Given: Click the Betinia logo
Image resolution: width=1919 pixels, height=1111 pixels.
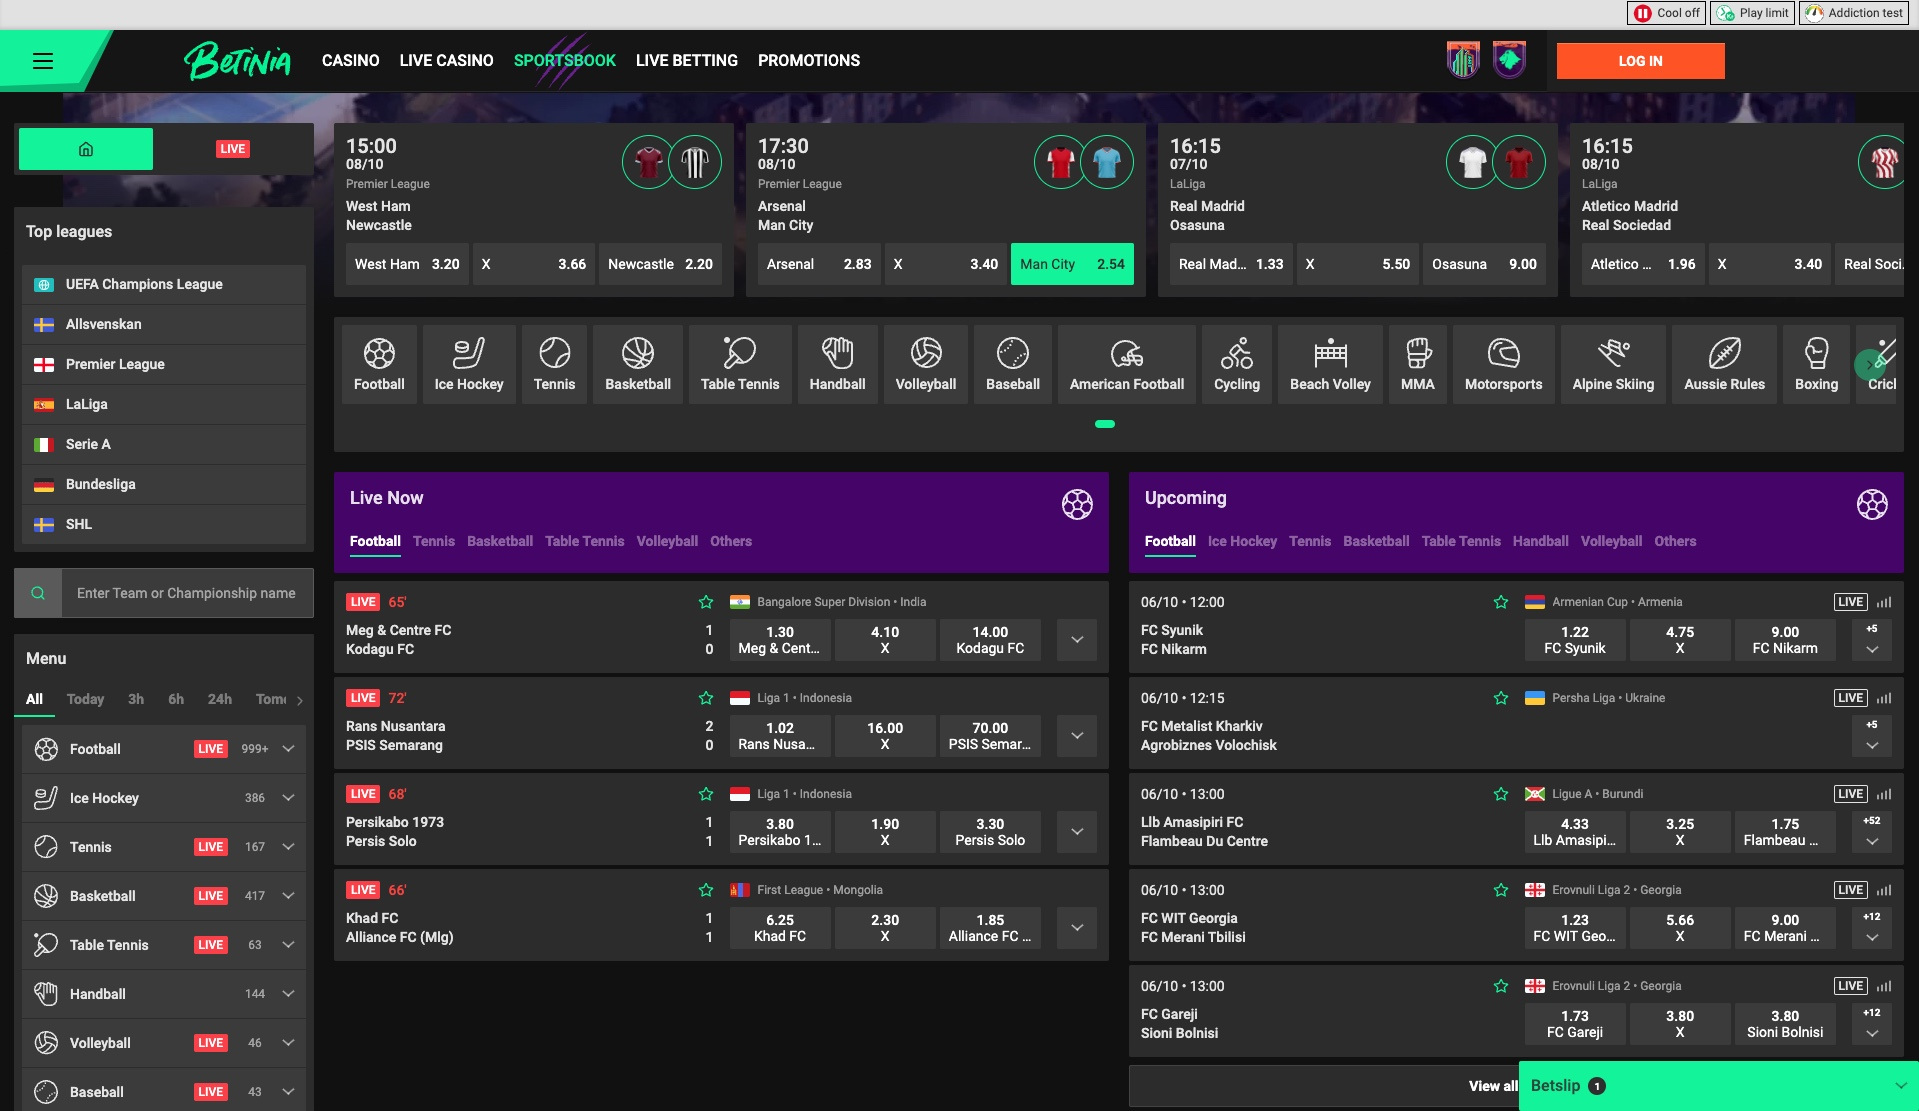Looking at the screenshot, I should pos(237,60).
